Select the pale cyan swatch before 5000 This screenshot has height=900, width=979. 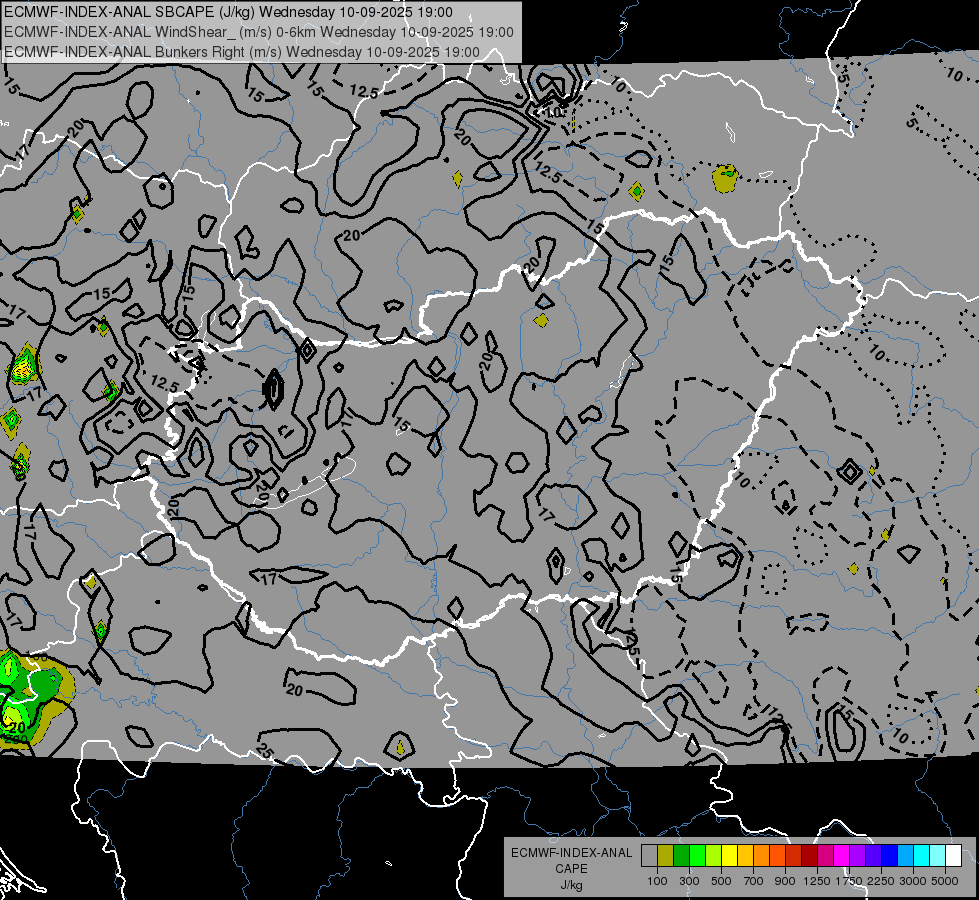click(937, 856)
